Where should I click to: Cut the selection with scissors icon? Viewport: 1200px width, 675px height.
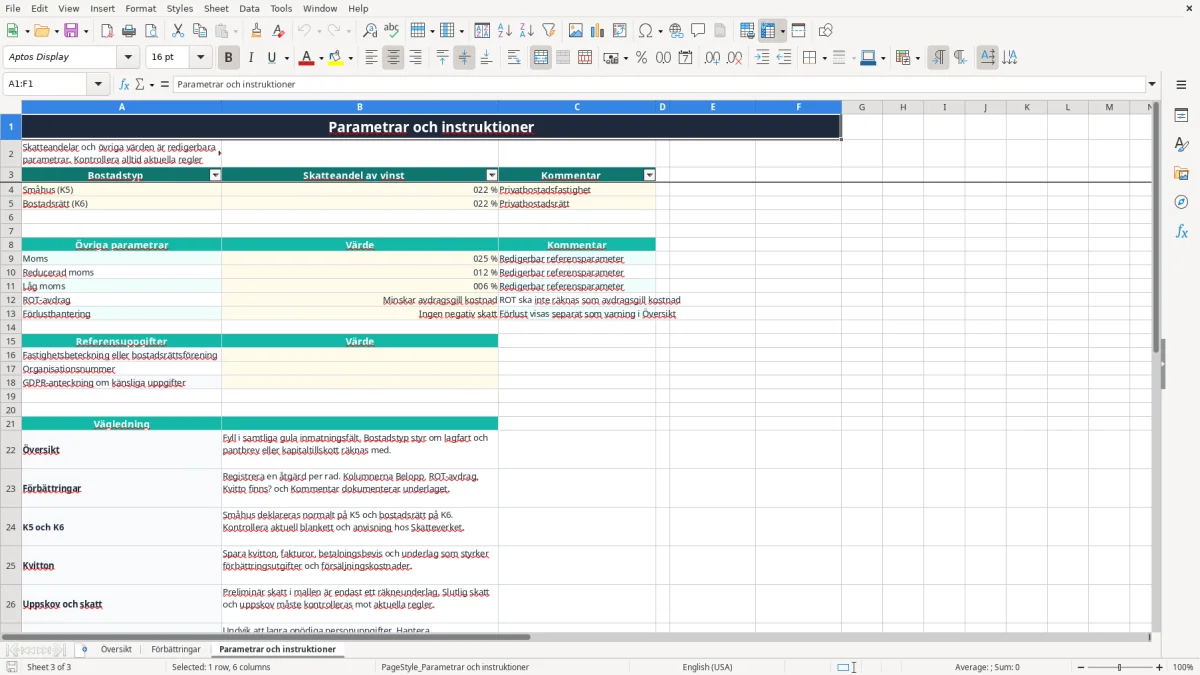178,31
